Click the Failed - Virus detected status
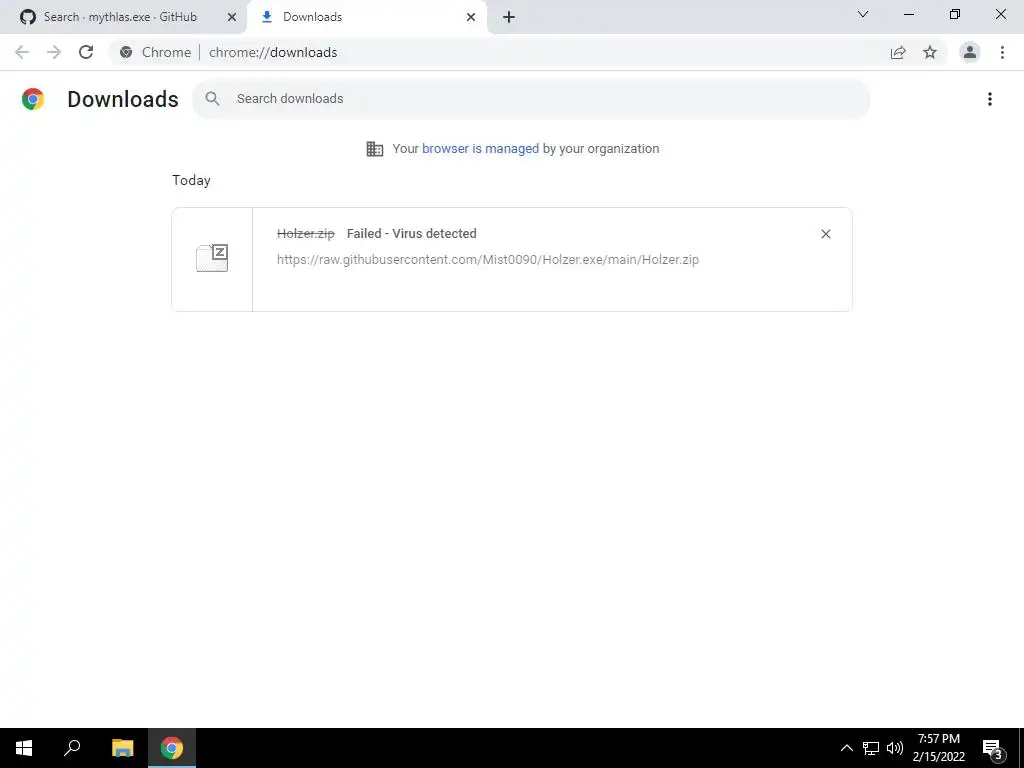This screenshot has height=768, width=1024. coord(411,234)
